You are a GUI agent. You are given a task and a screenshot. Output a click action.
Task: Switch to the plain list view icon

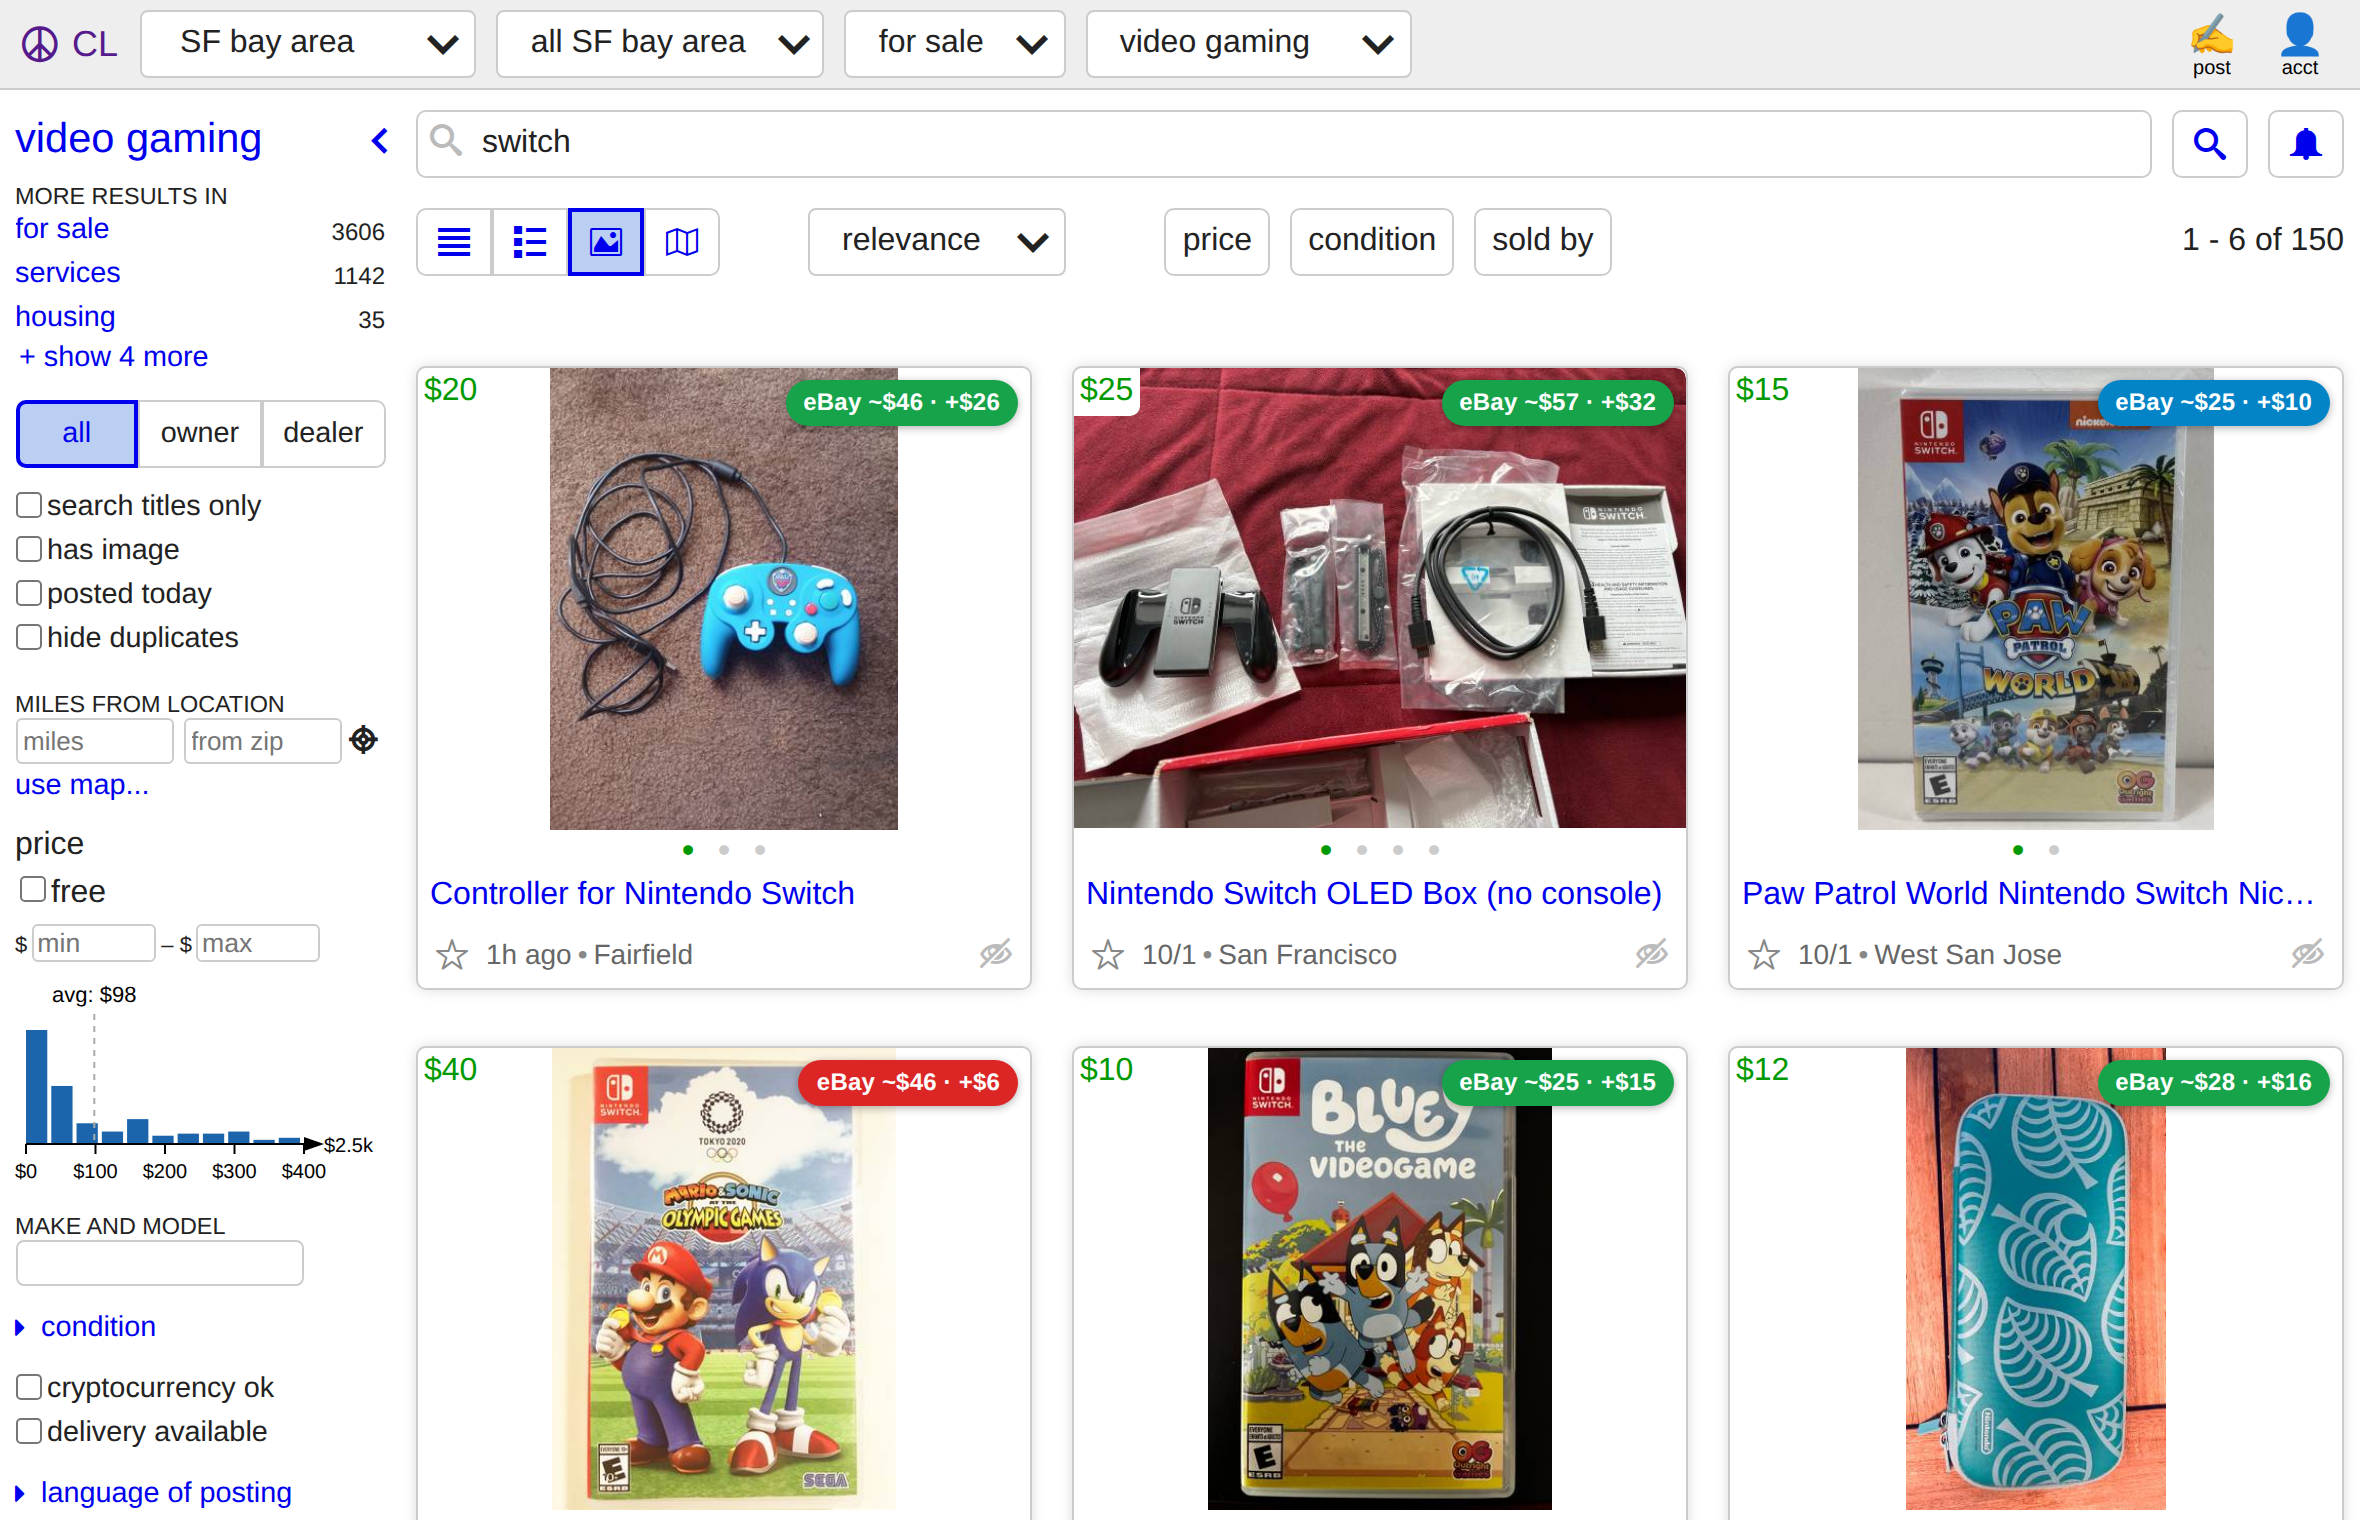click(454, 241)
